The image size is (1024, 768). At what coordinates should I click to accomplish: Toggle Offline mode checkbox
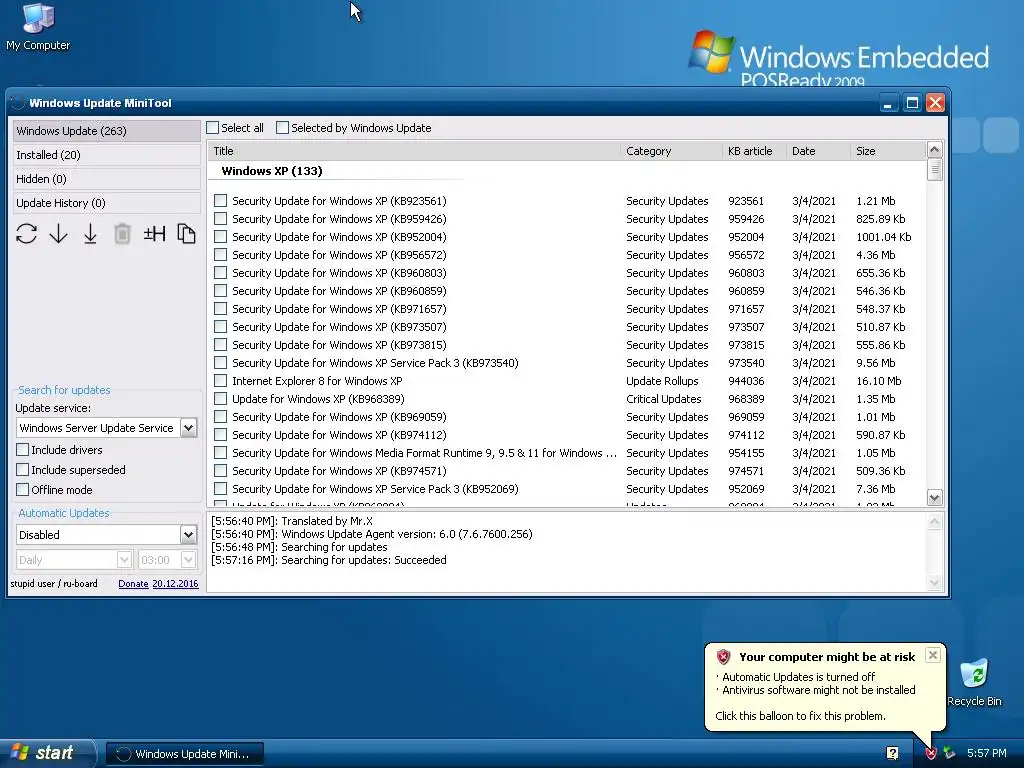click(x=23, y=490)
